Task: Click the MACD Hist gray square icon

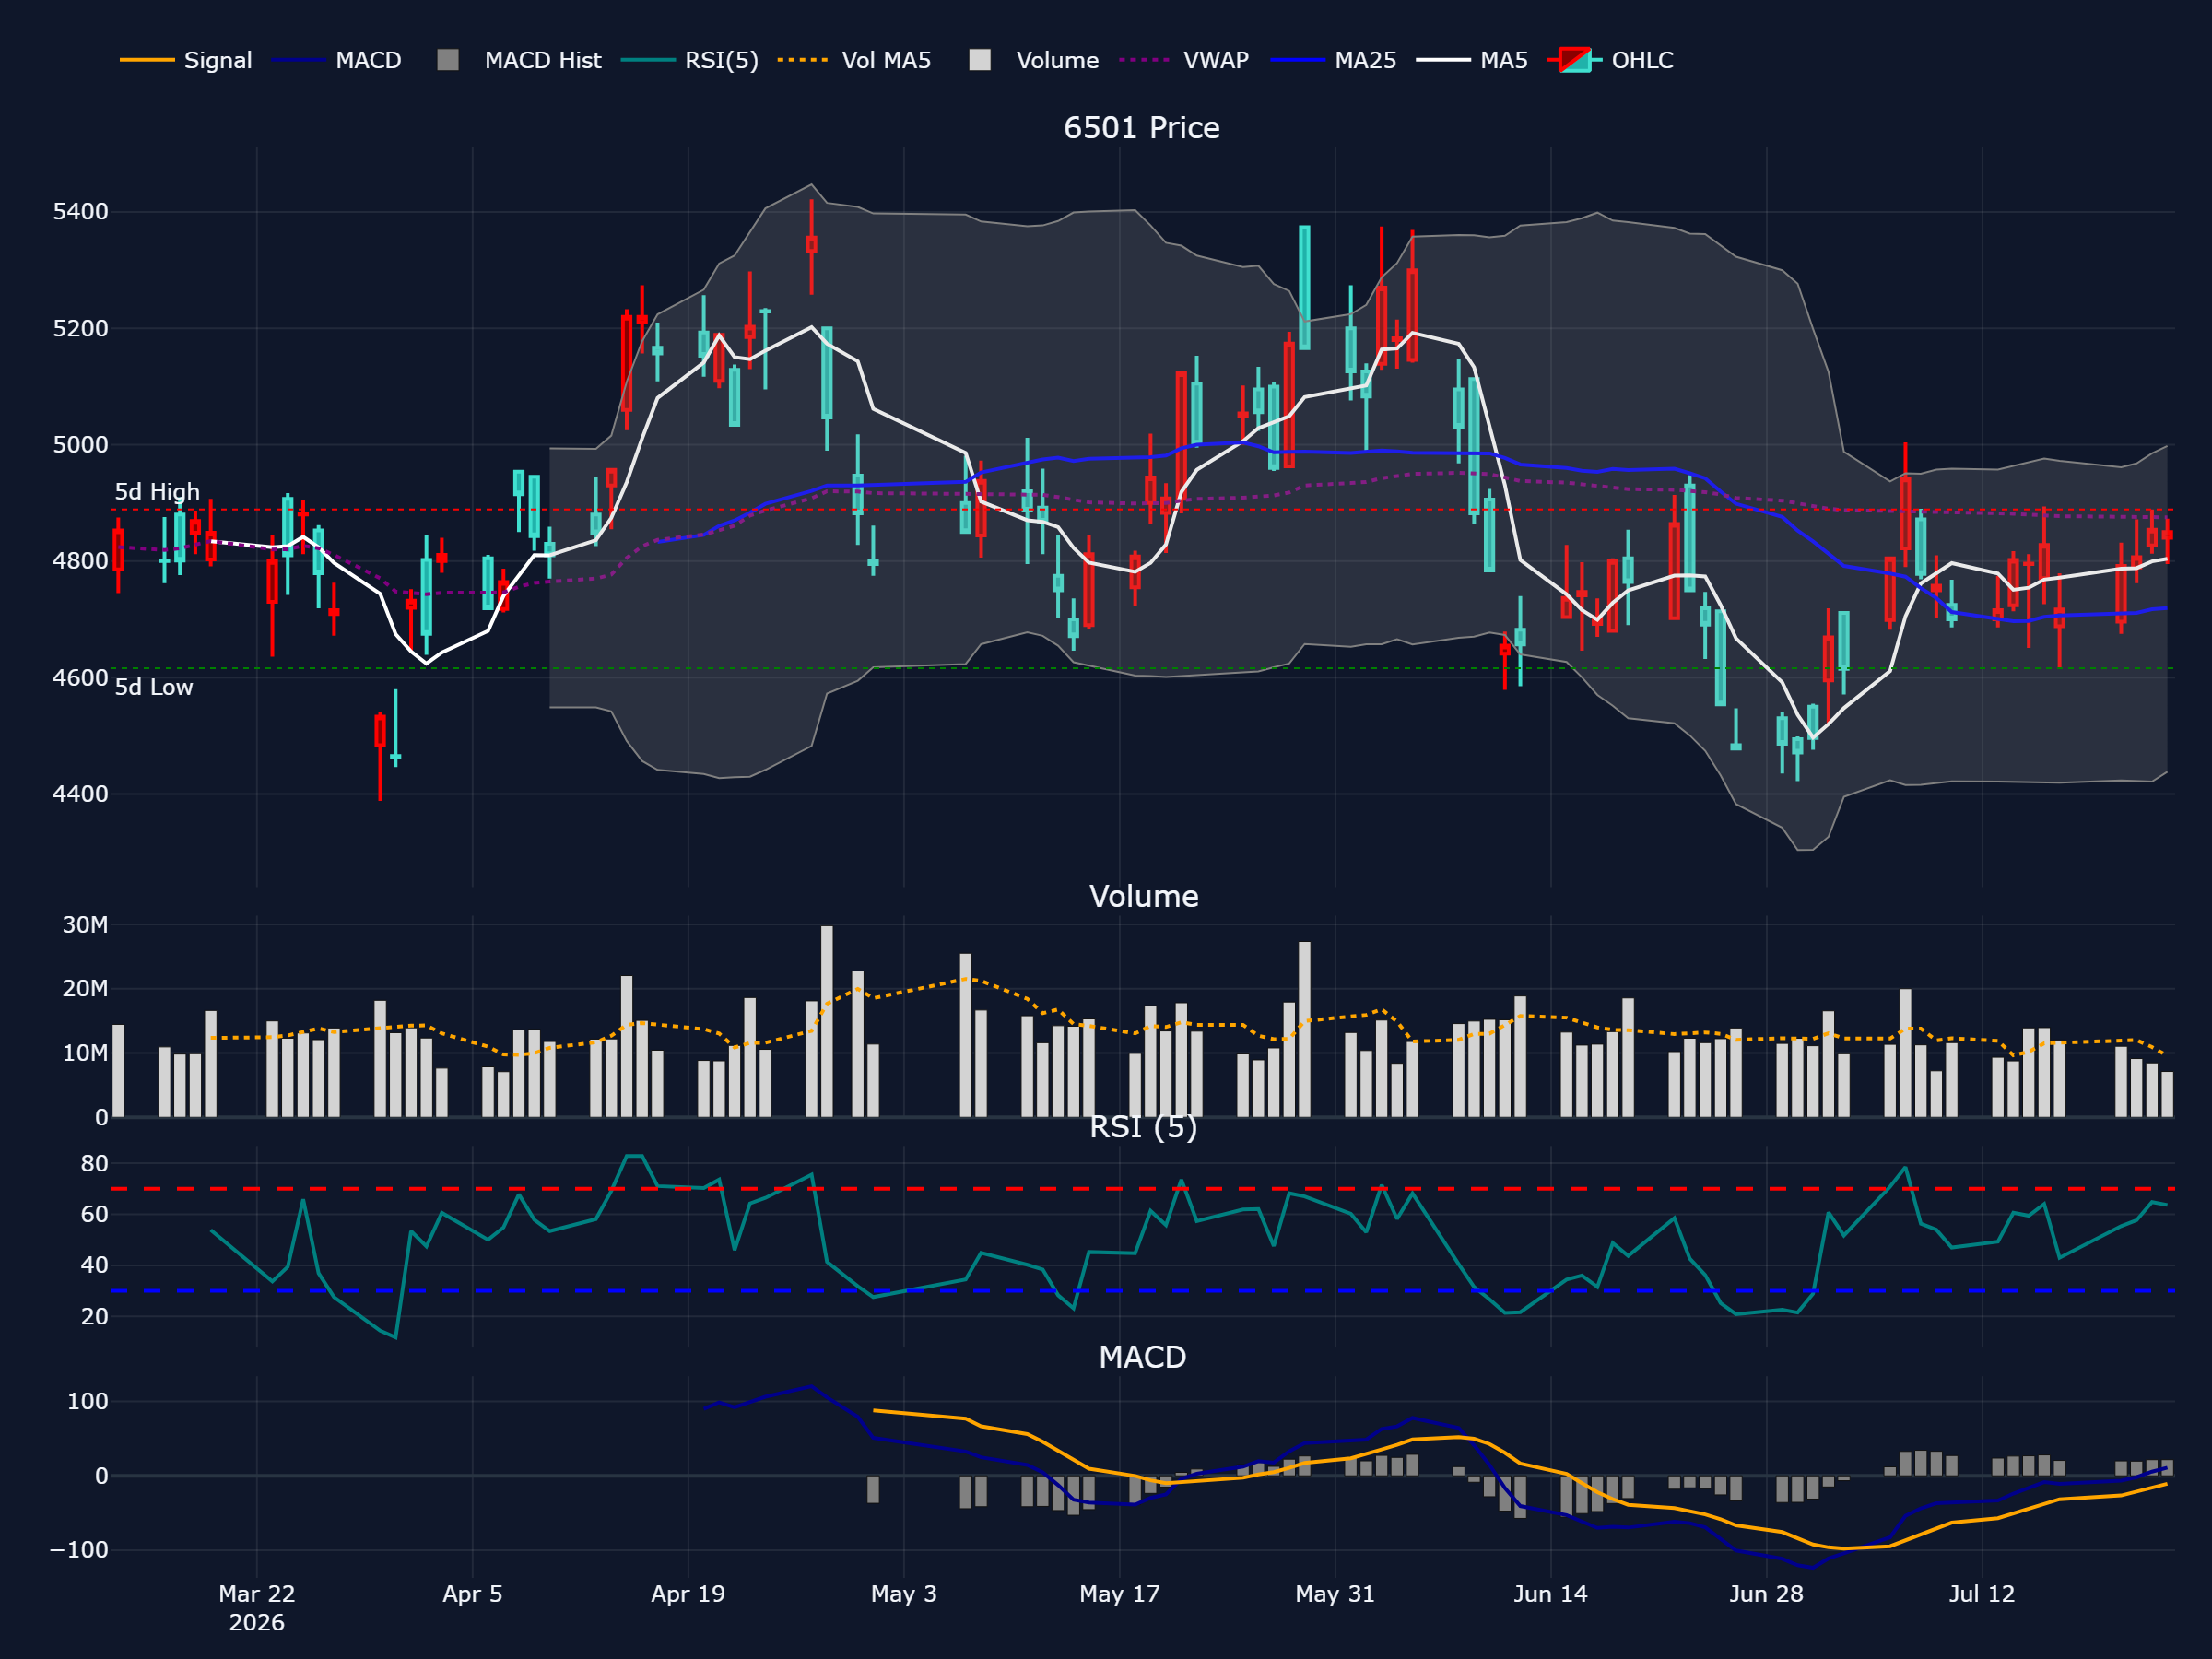Action: coord(448,60)
